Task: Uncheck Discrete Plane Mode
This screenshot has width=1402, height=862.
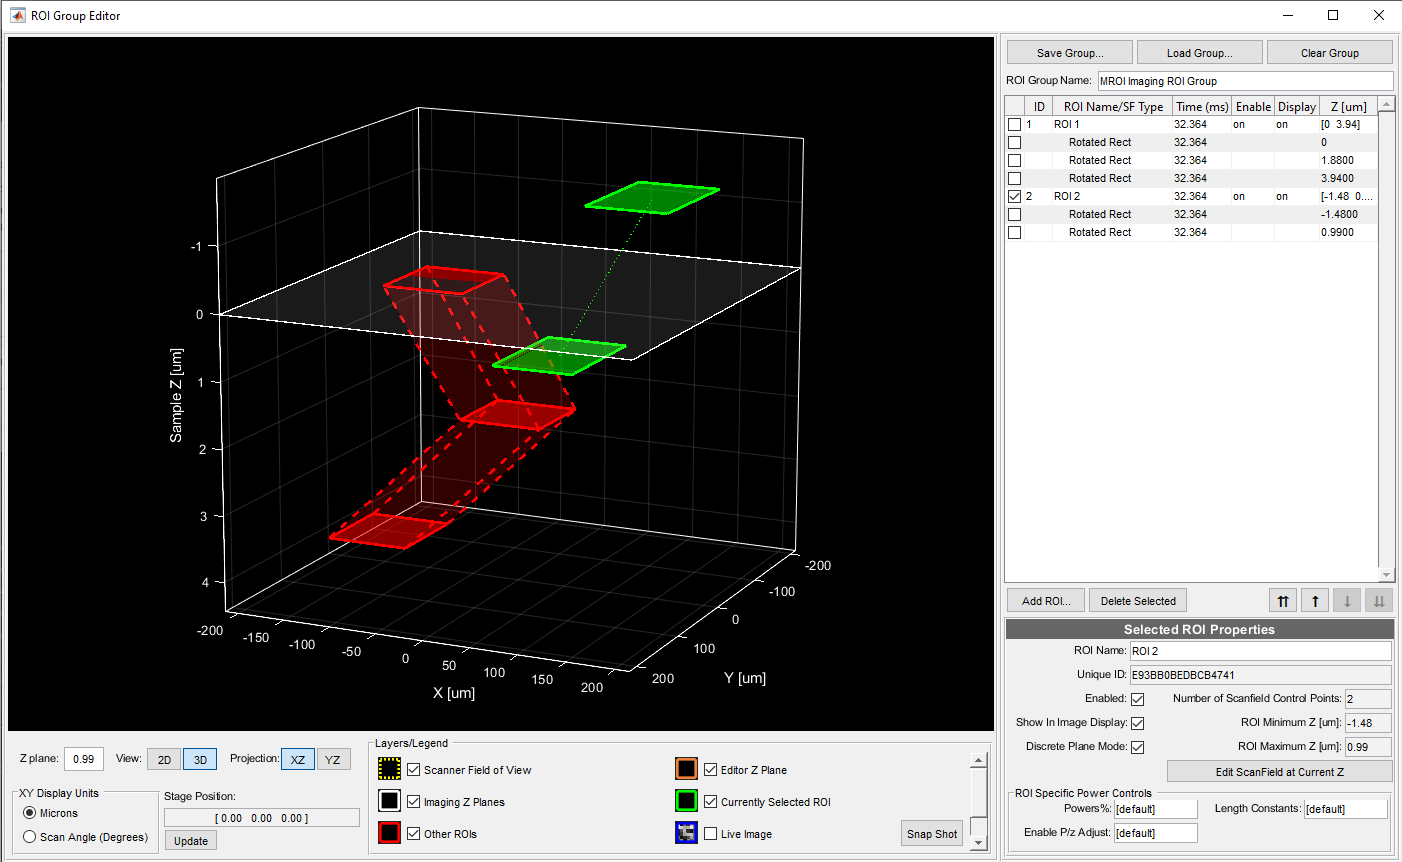Action: pyautogui.click(x=1137, y=746)
